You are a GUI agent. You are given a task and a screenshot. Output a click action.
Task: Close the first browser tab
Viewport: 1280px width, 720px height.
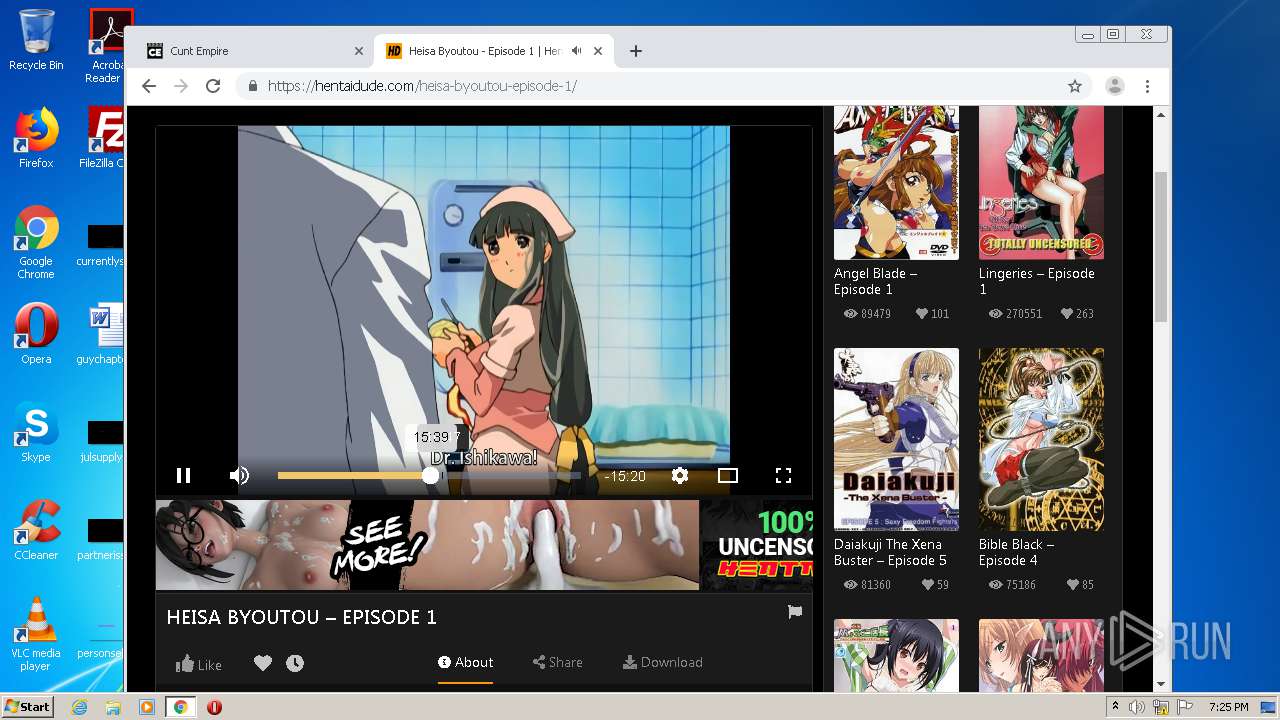pos(359,51)
